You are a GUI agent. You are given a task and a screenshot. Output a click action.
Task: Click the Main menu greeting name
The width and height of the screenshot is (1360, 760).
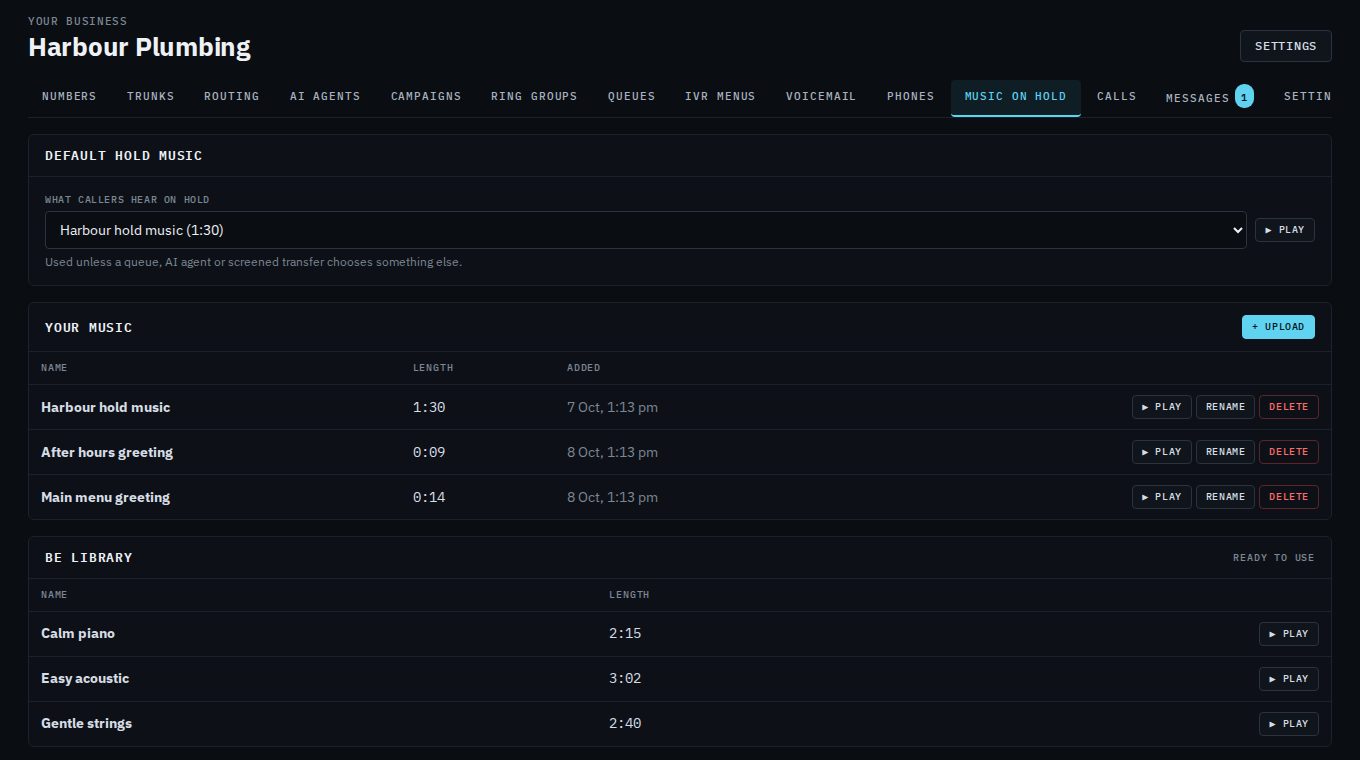point(105,497)
